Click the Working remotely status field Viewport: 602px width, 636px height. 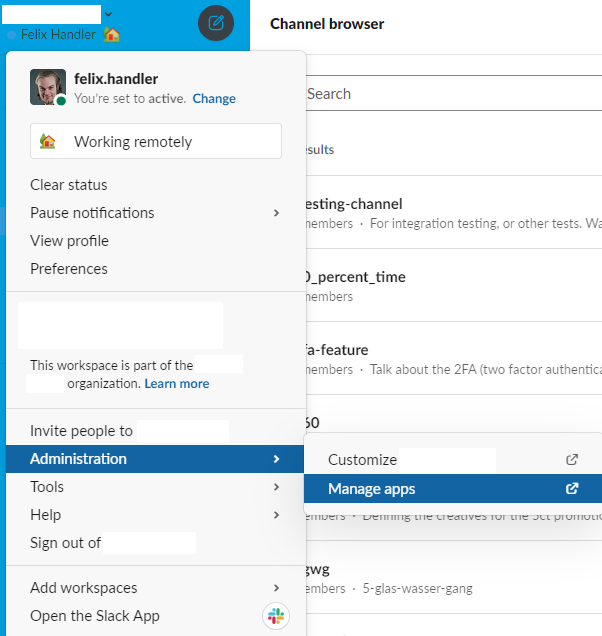pos(156,141)
